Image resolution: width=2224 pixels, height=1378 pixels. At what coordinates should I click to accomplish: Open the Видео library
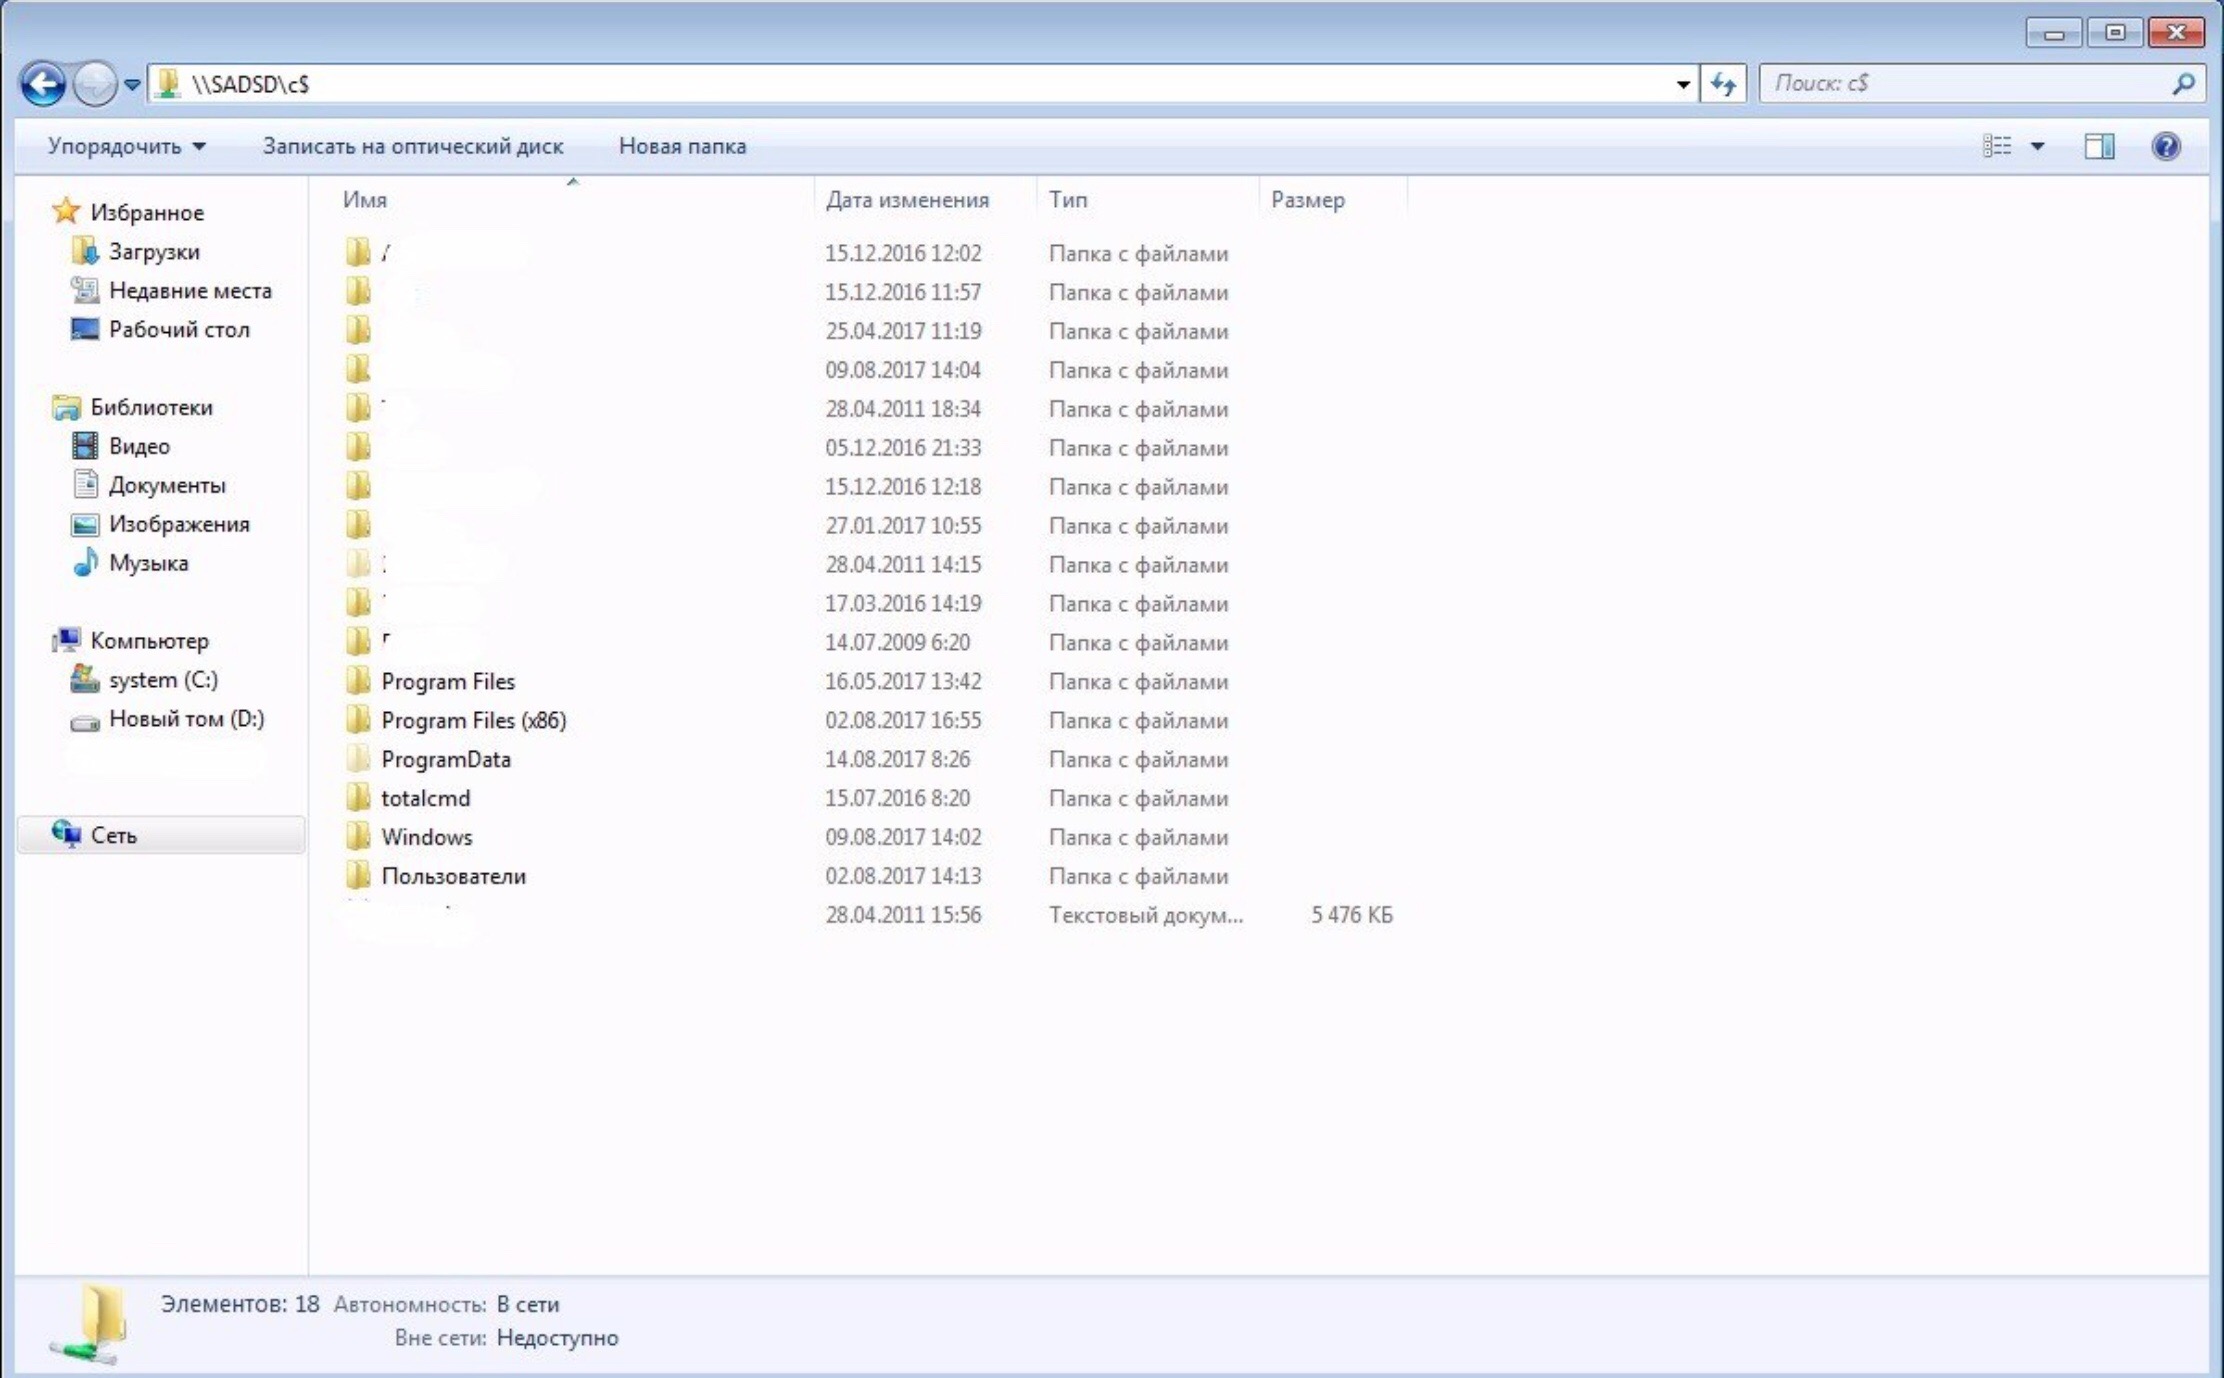[x=139, y=446]
